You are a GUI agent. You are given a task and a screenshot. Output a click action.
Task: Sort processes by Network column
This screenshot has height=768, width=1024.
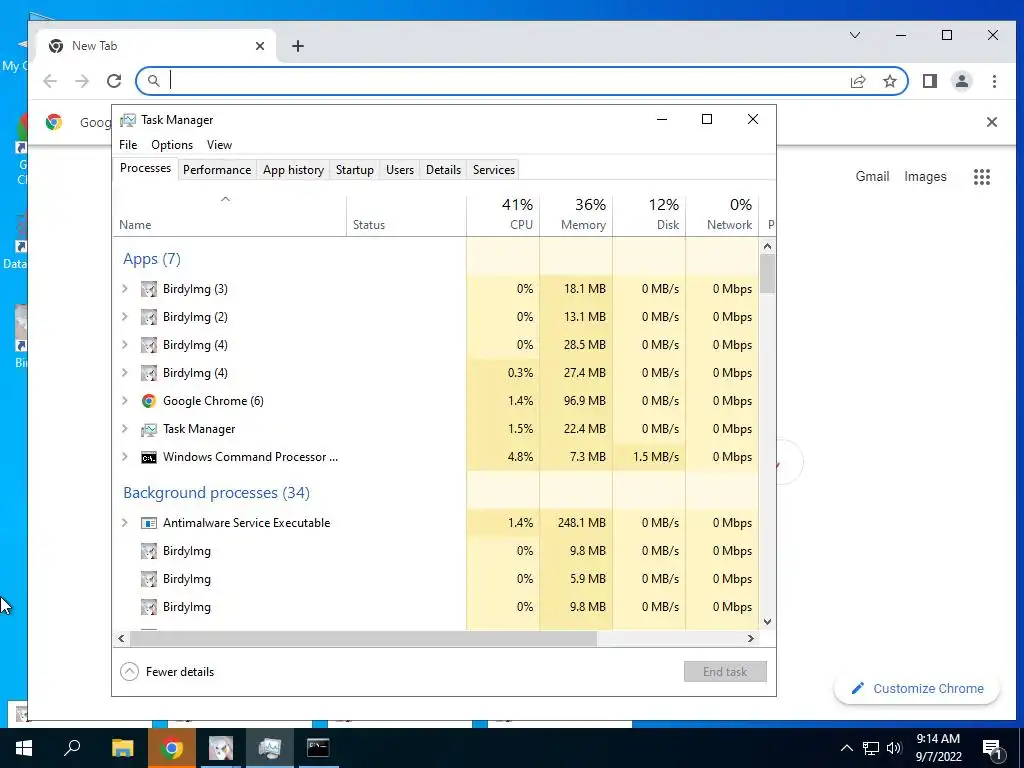pyautogui.click(x=722, y=215)
